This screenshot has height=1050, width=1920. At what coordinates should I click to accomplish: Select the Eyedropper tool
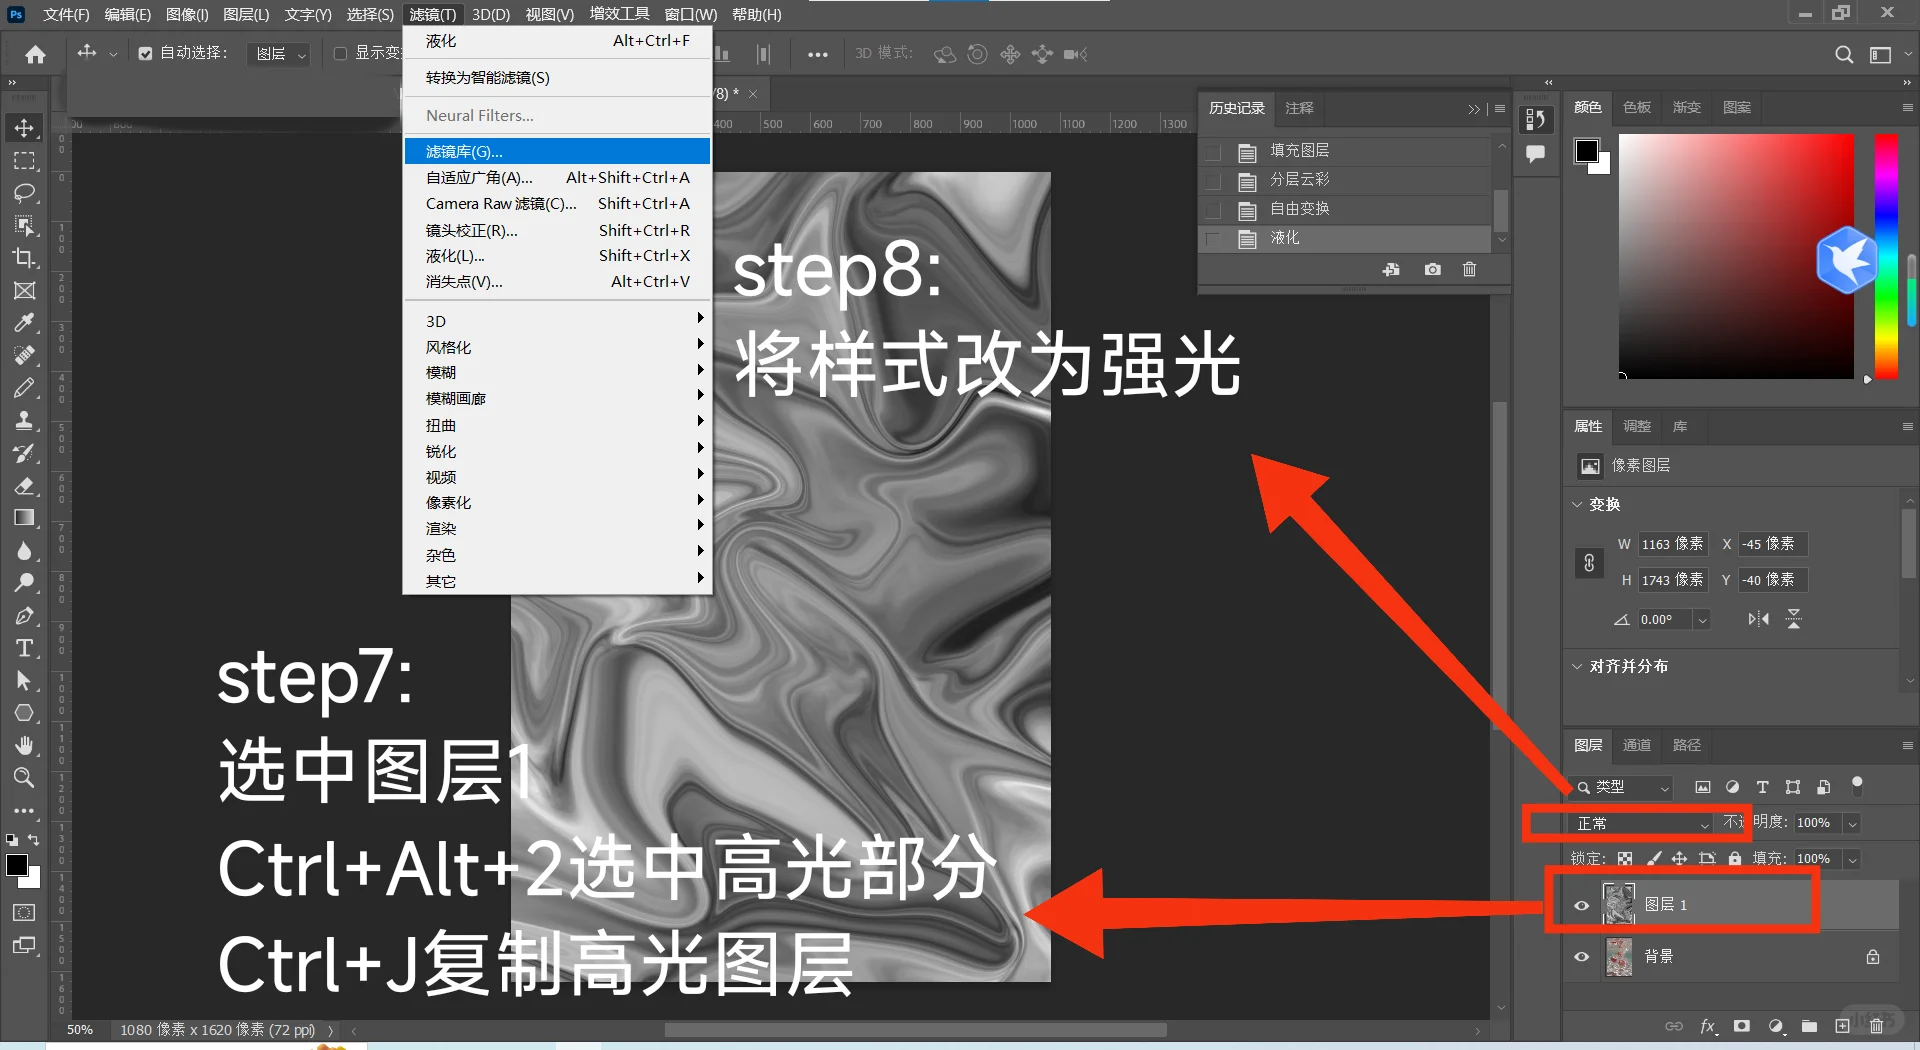click(x=24, y=323)
